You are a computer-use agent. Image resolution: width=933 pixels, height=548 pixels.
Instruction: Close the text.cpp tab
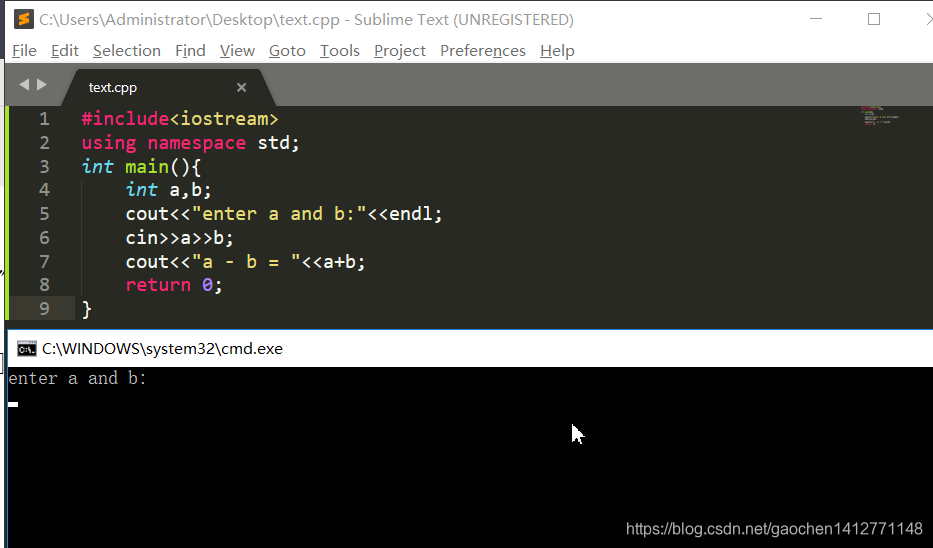point(241,87)
